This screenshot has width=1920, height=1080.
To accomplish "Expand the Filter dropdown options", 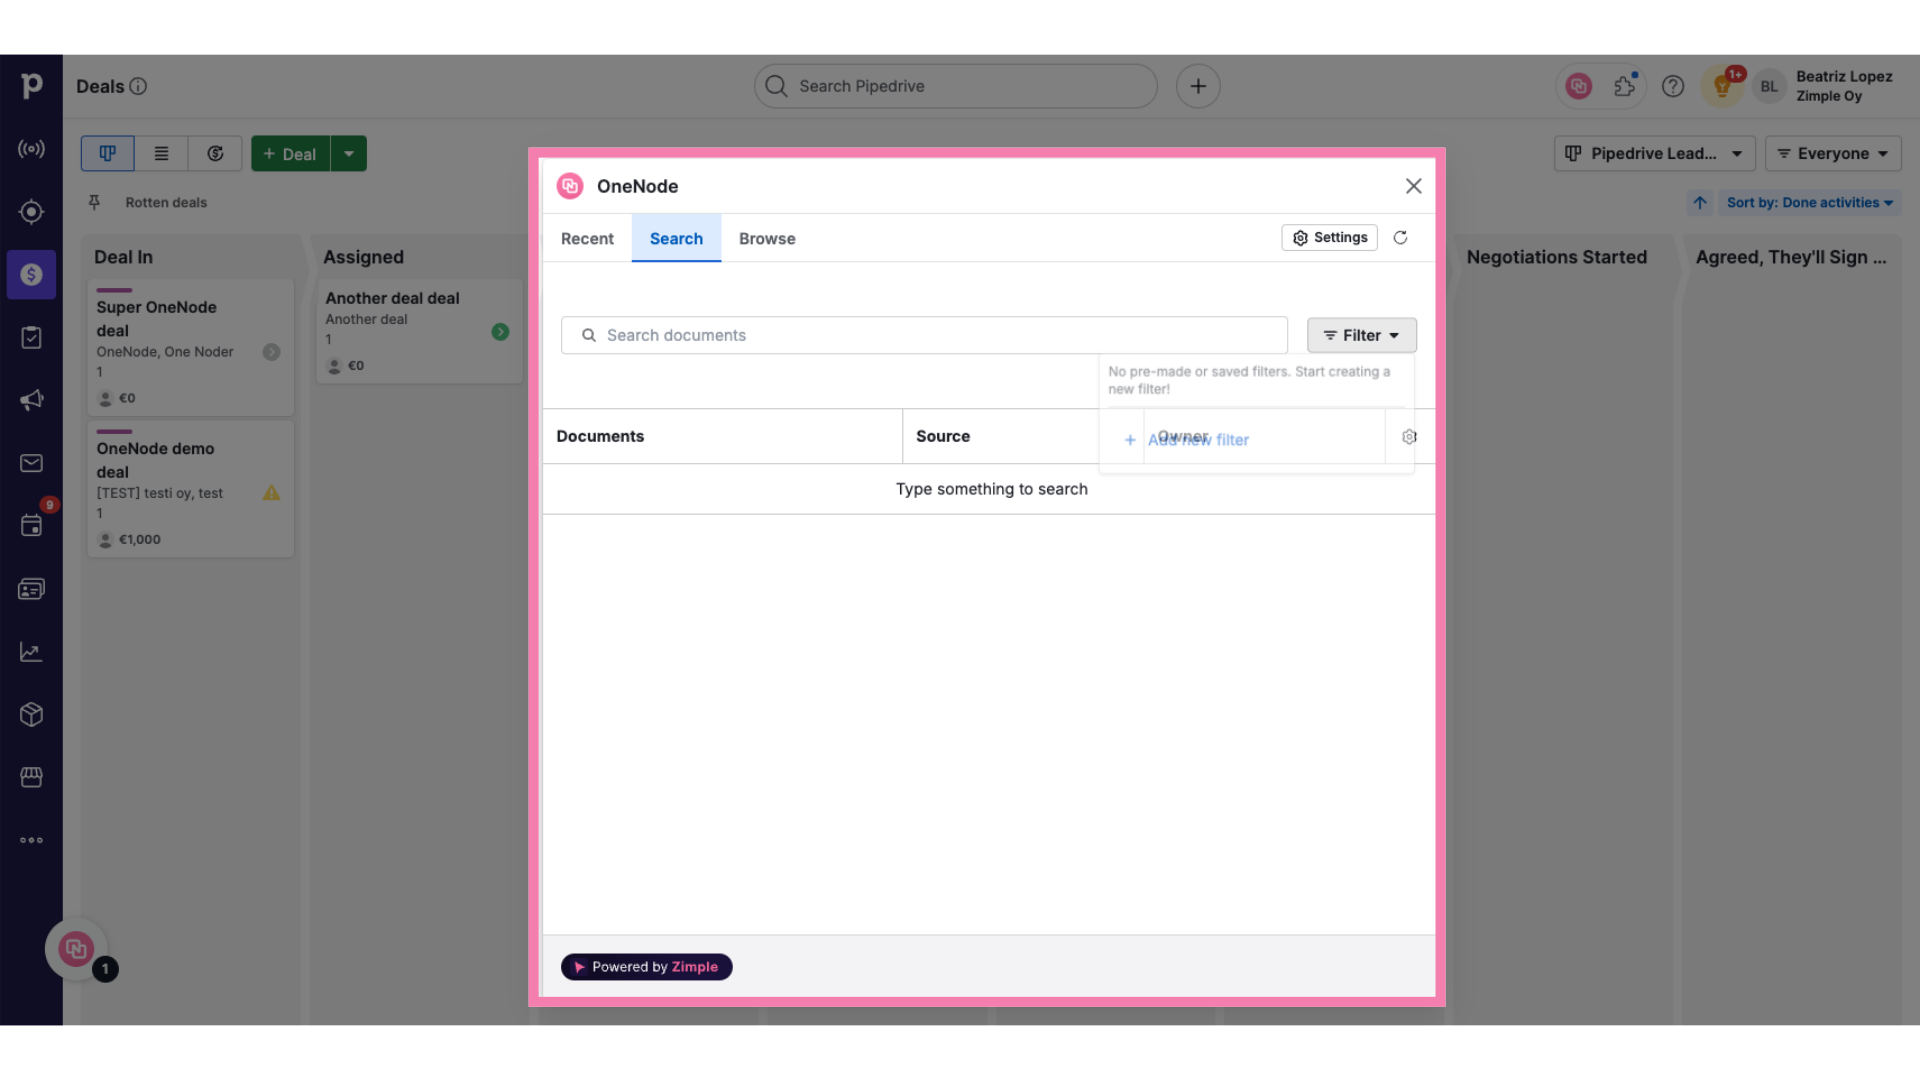I will click(1361, 334).
